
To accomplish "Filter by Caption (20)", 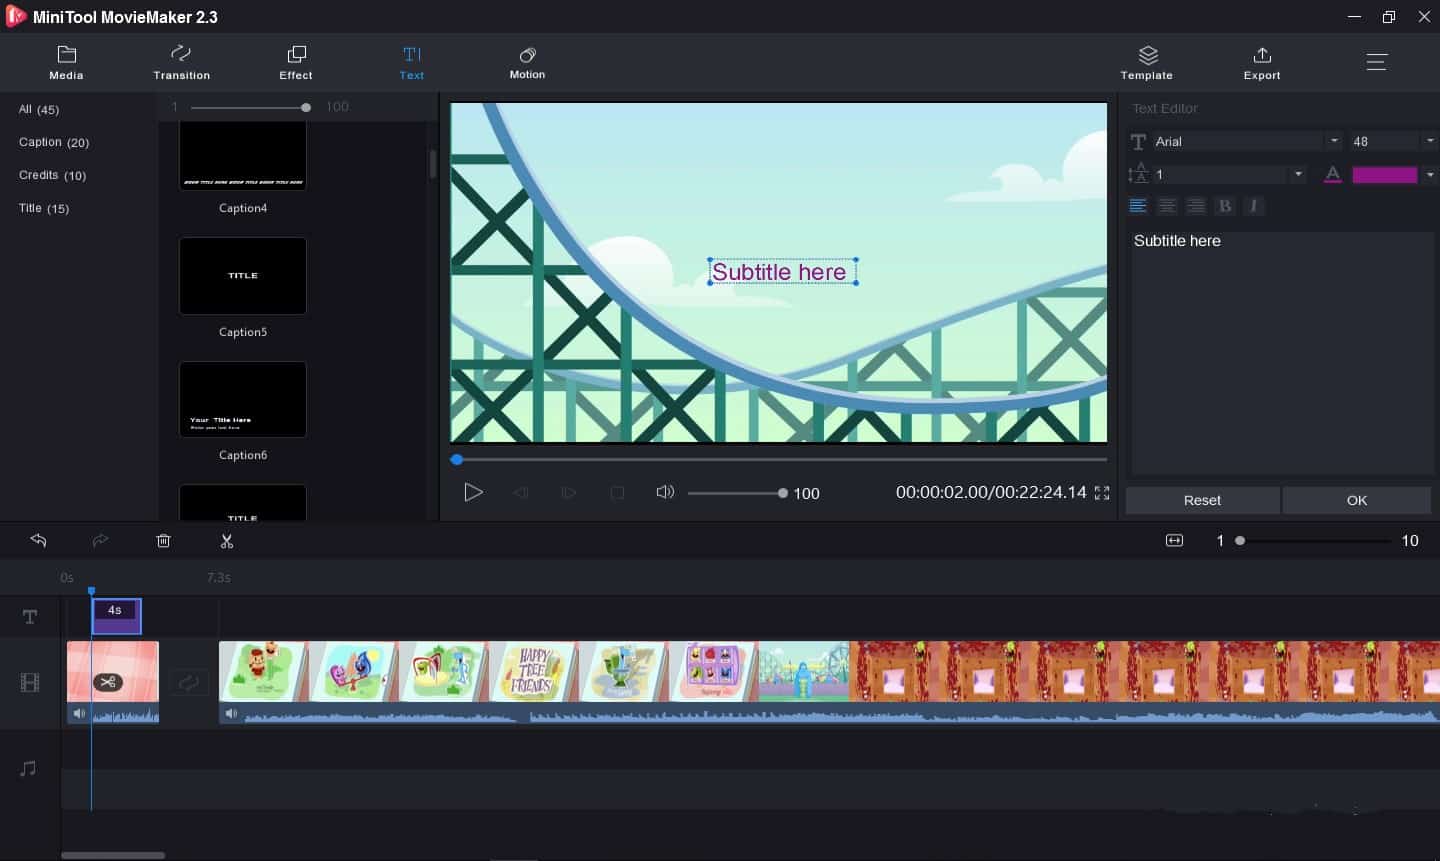I will (x=54, y=142).
